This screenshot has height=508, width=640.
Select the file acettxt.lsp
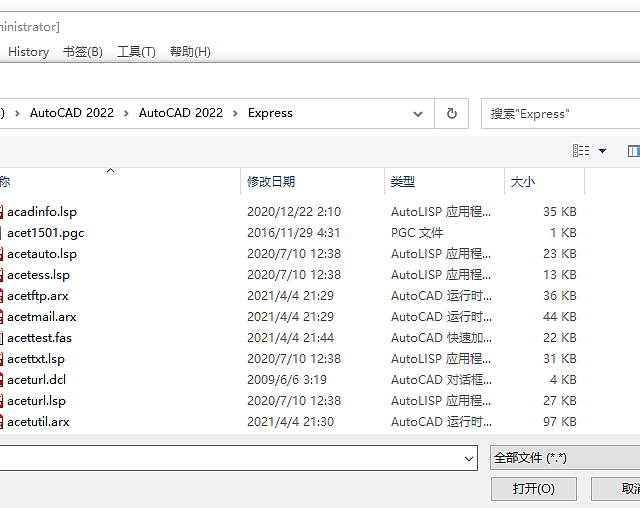[36, 359]
